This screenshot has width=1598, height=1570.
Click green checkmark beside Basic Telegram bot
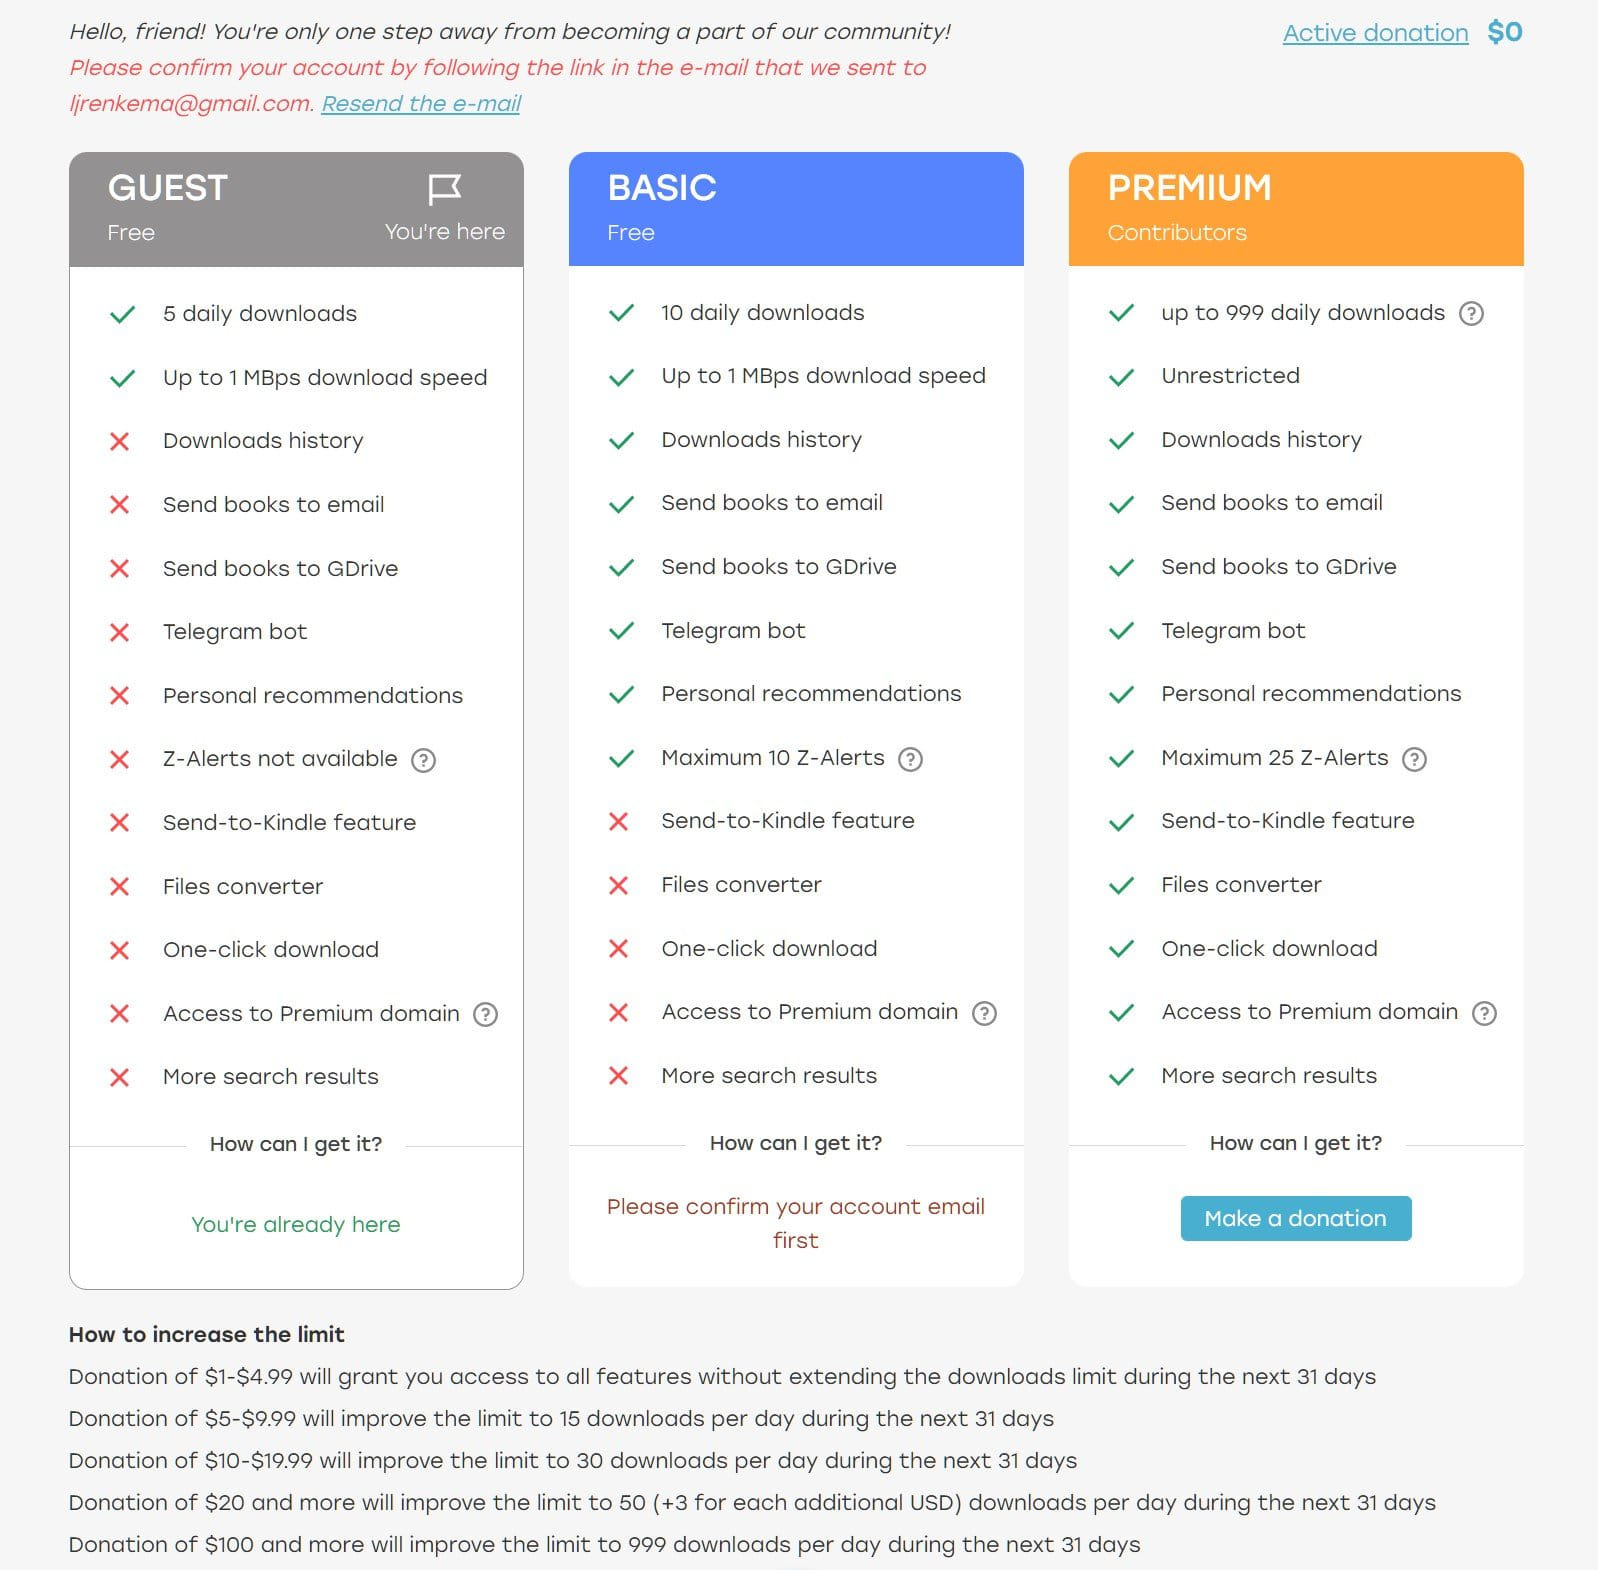pyautogui.click(x=621, y=631)
